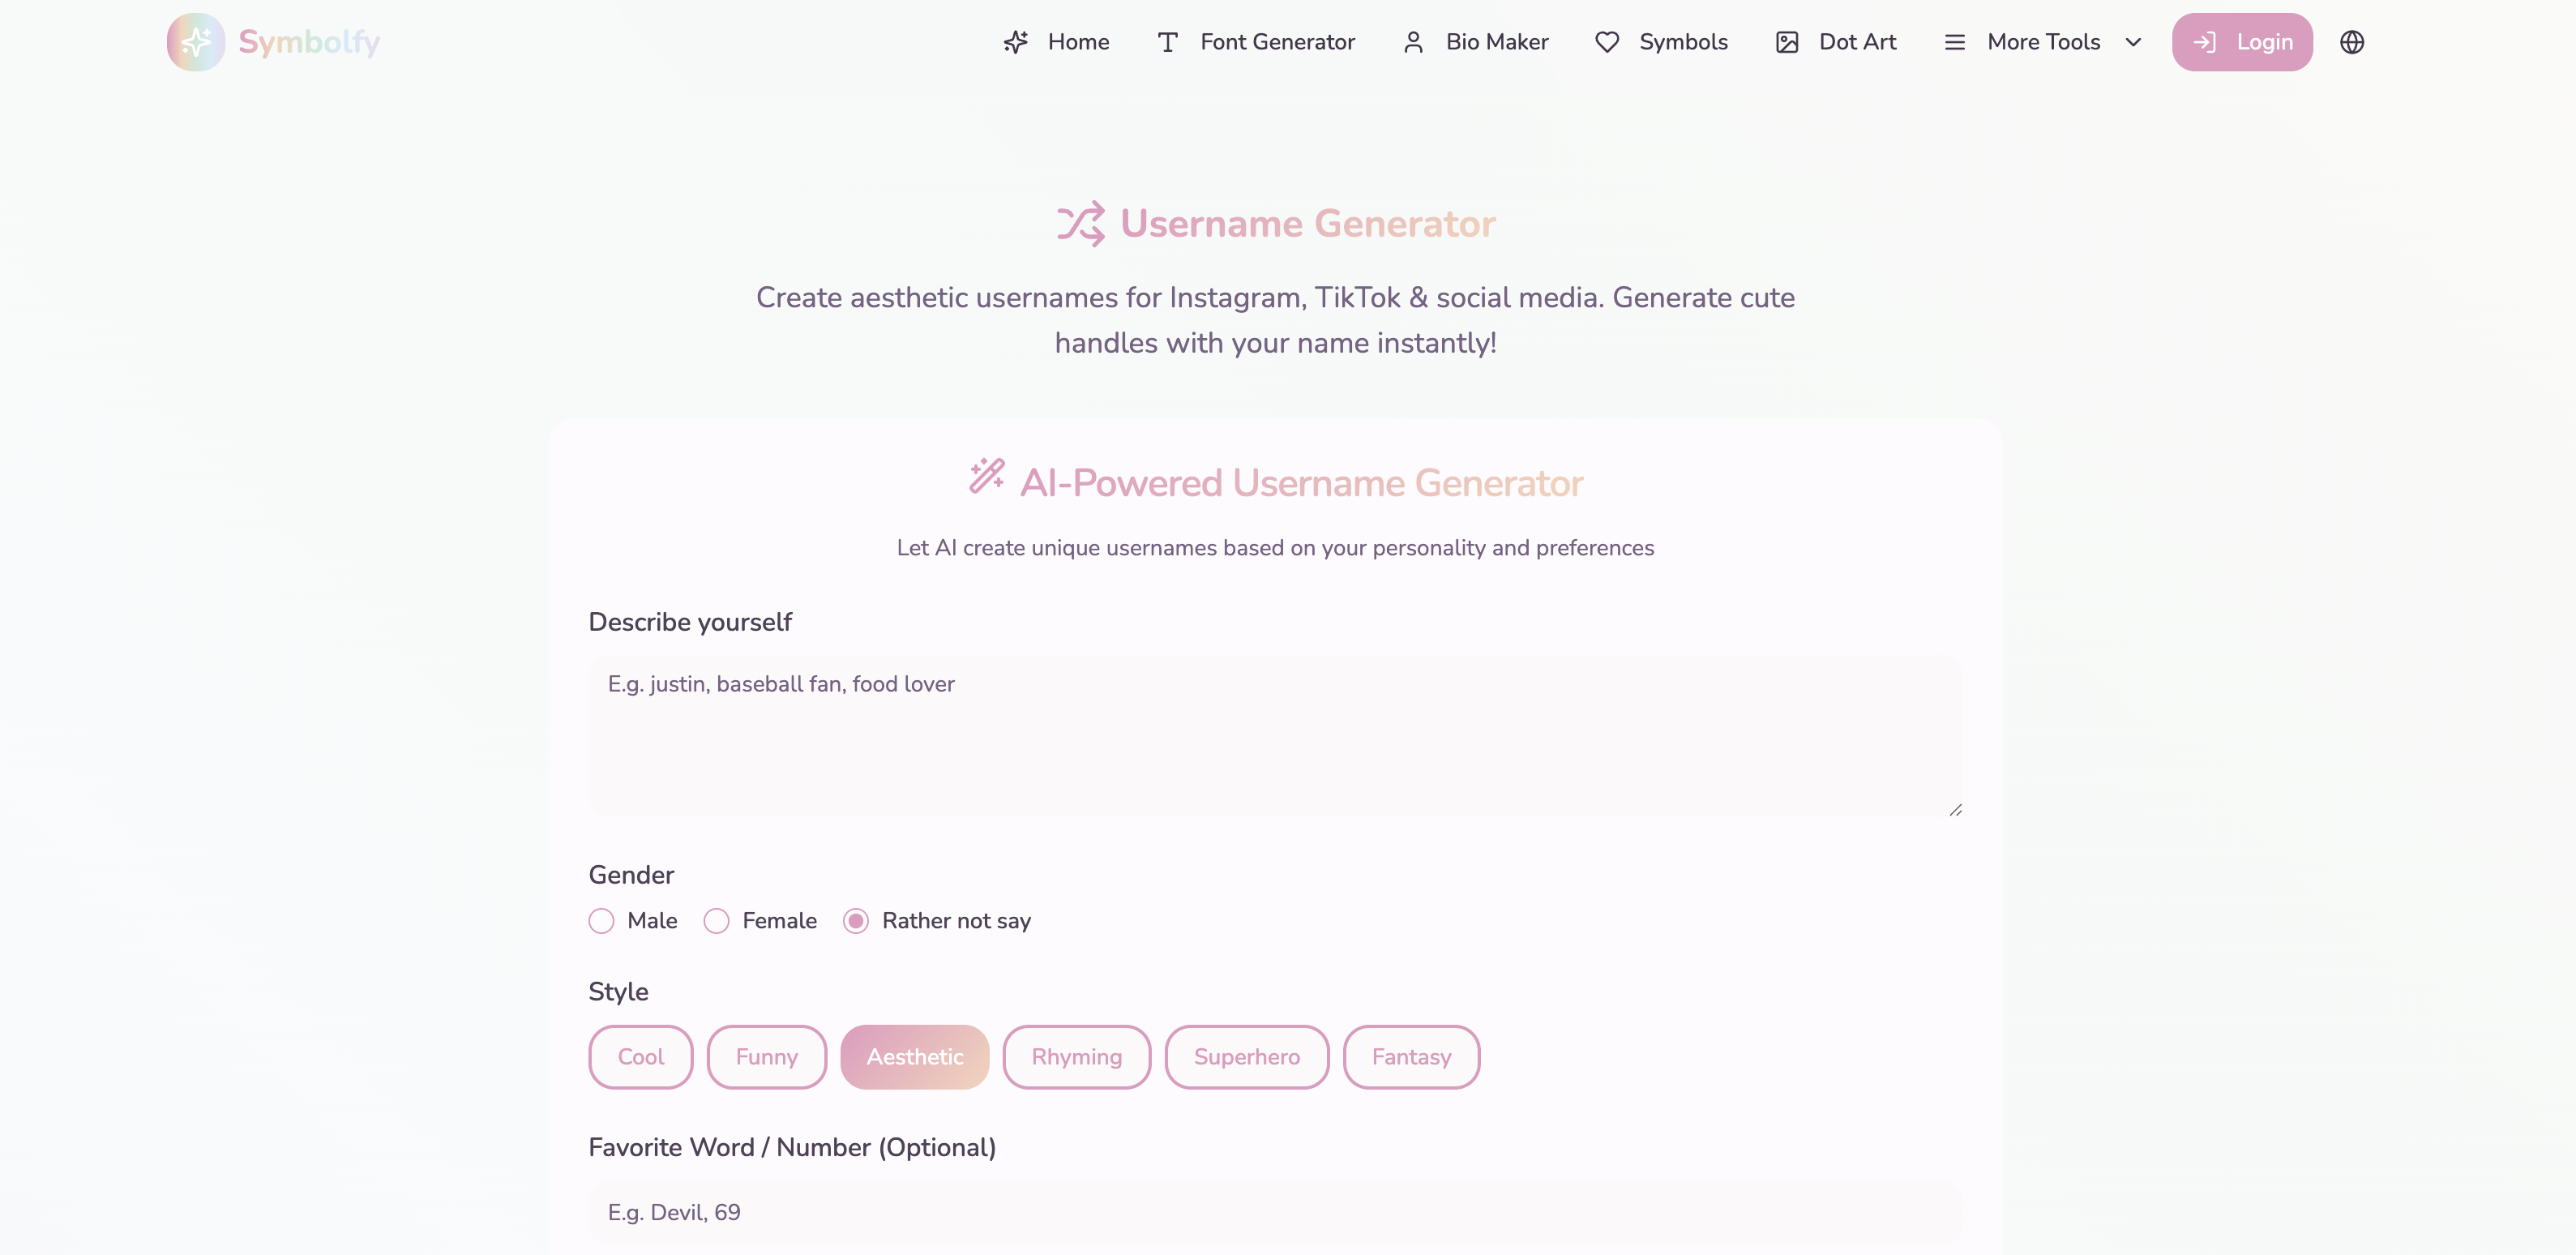This screenshot has width=2576, height=1255.
Task: Click the image icon for Dot Art
Action: point(1786,42)
